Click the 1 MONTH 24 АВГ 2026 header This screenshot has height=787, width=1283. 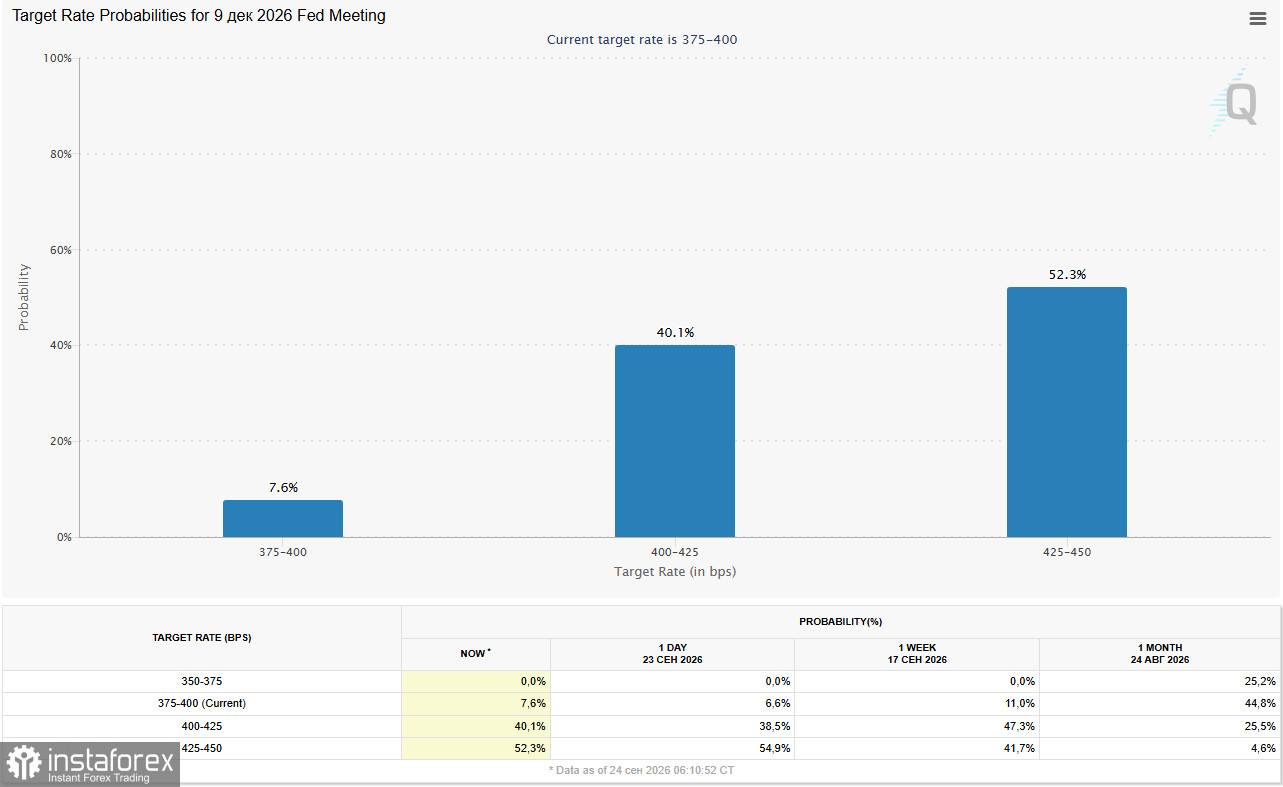pos(1160,654)
